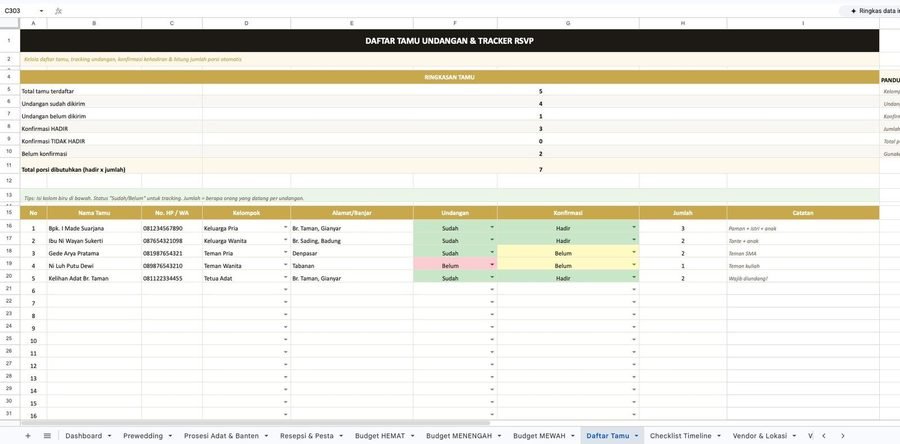Select the Keluarga Wanita cell
This screenshot has height=444, width=900.
click(x=246, y=240)
